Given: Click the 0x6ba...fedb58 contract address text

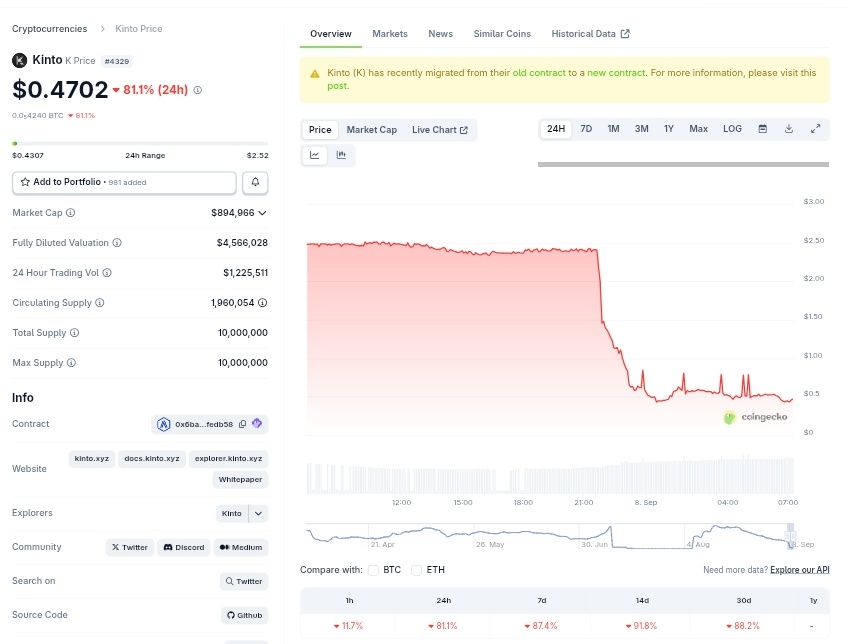Looking at the screenshot, I should 204,425.
